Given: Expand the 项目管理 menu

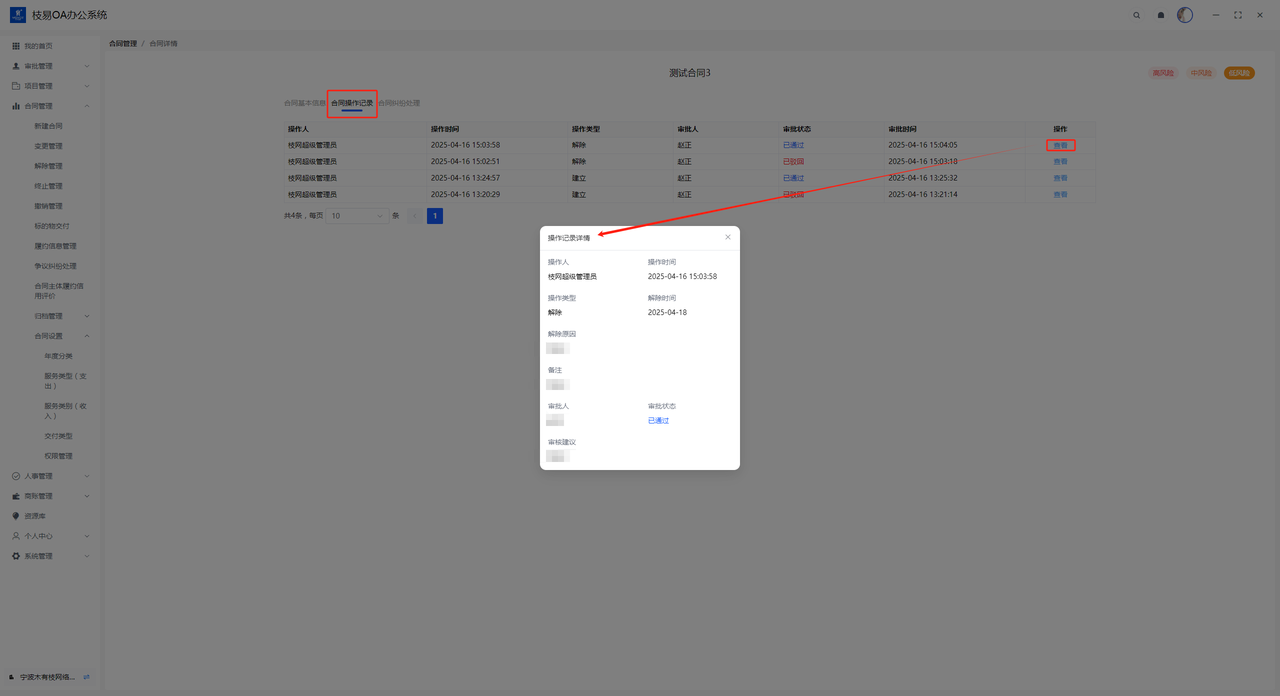Looking at the screenshot, I should (50, 86).
